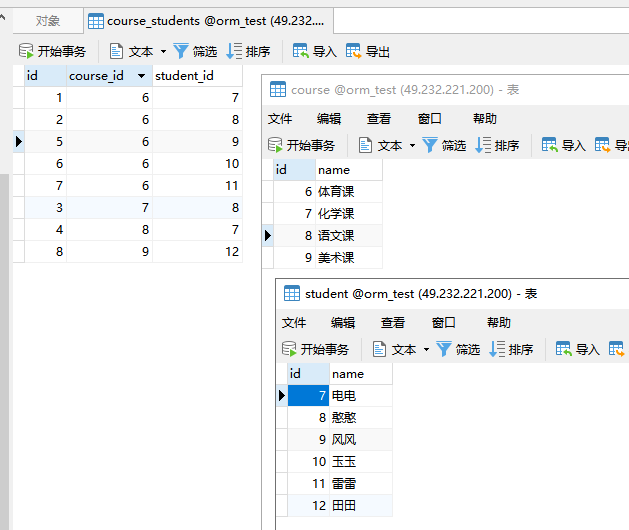Click 开始事务 label in course_students toolbar
629x530 pixels.
(x=62, y=52)
